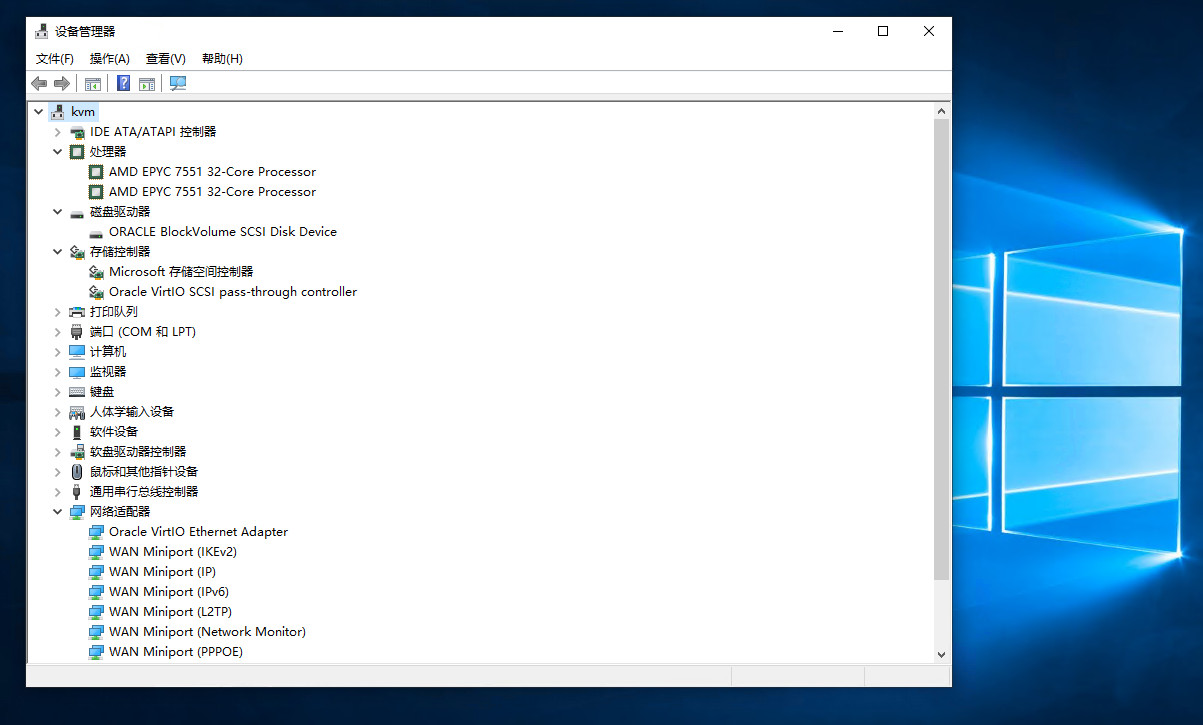Click the Forward arrow in the toolbar
Screen dimensions: 1203x725
tap(62, 84)
